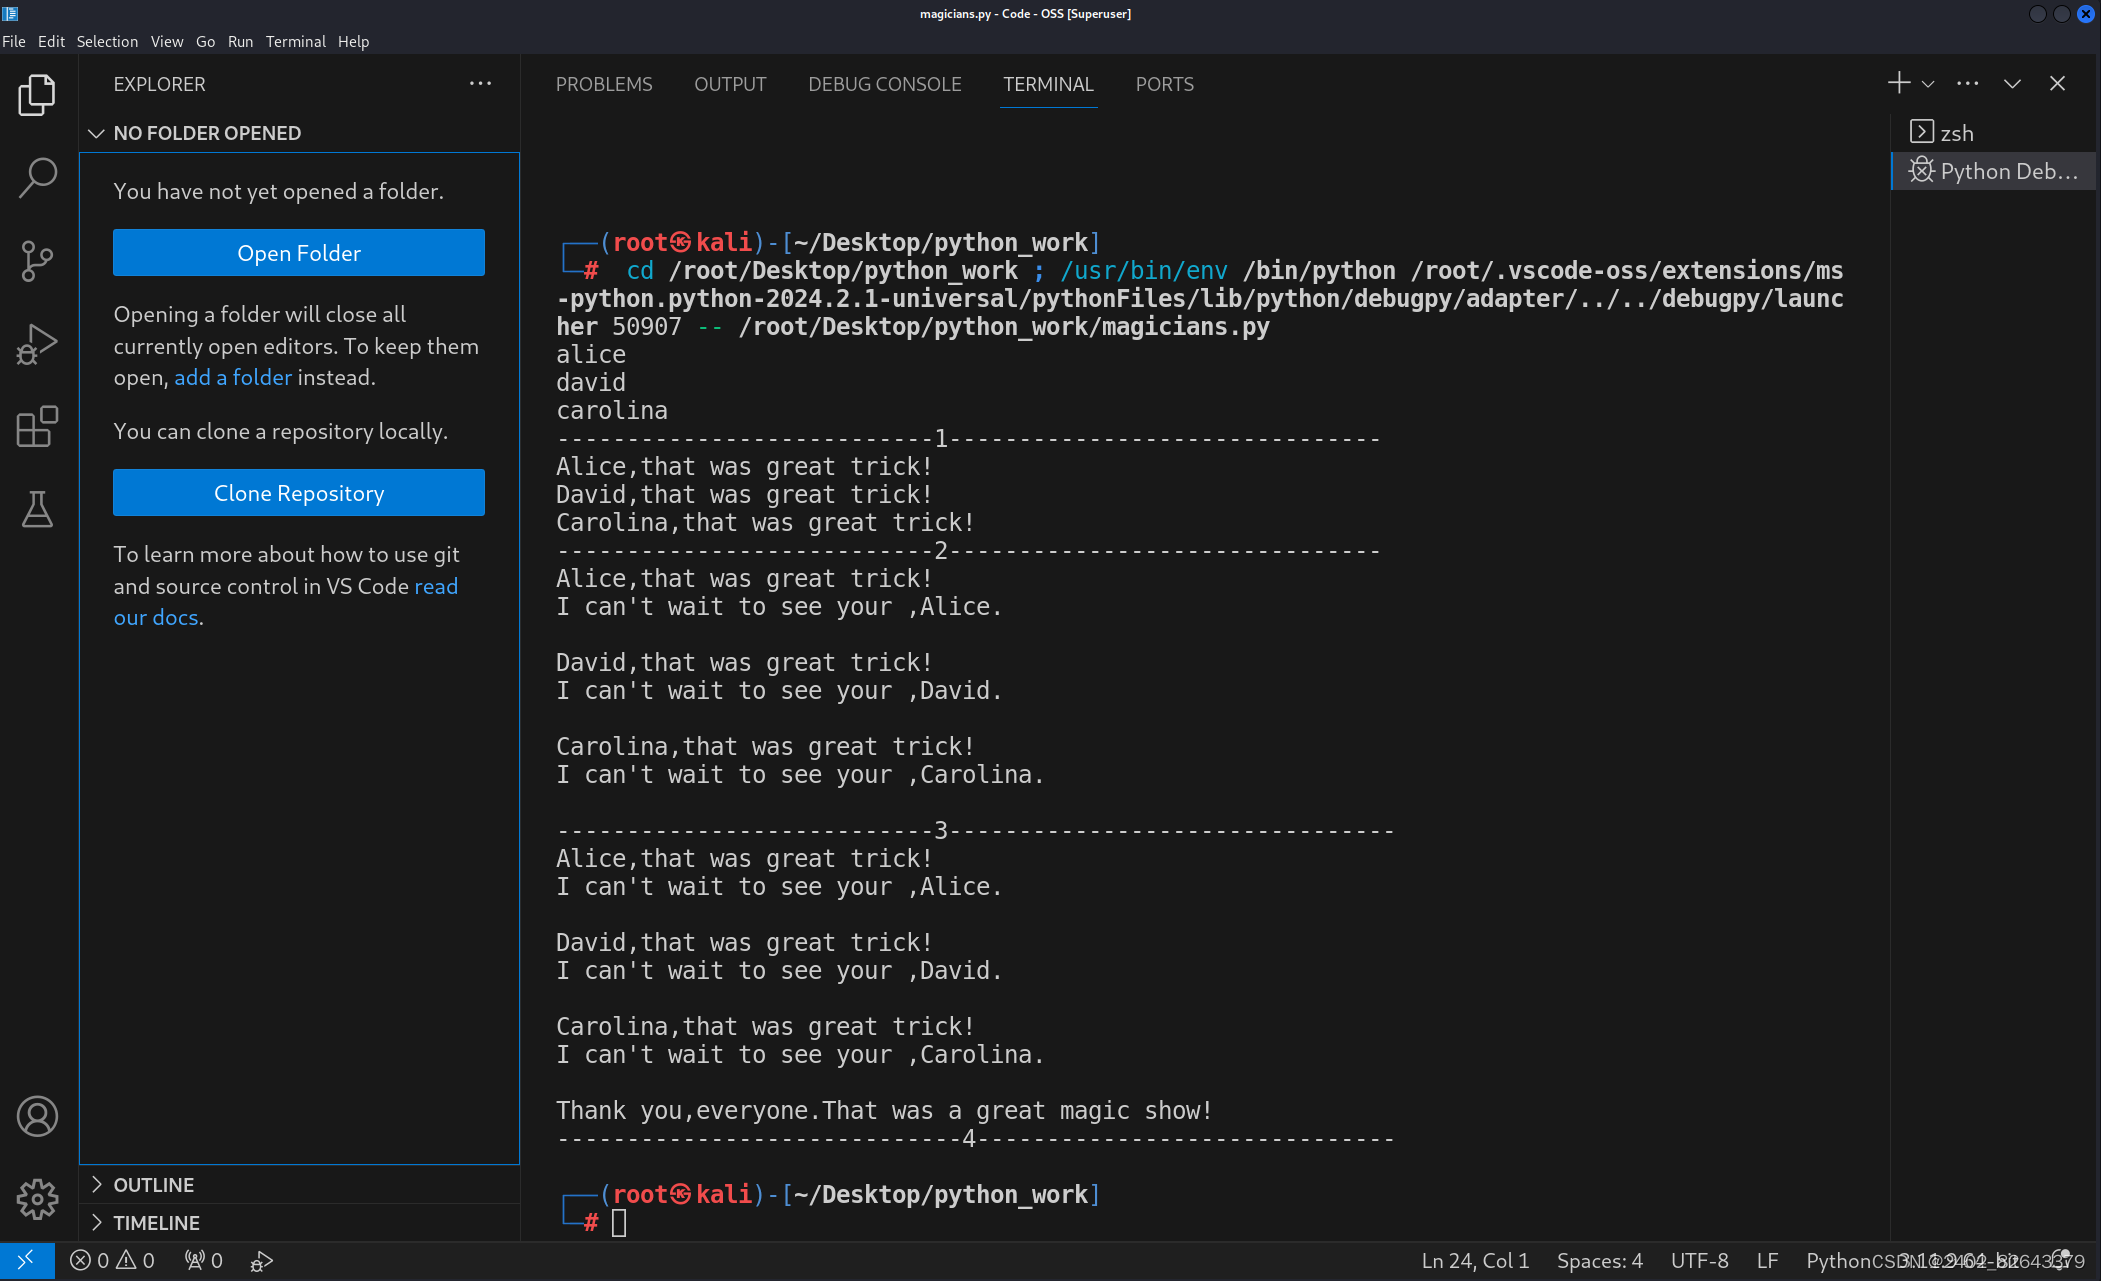Switch to the PORTS tab

click(1164, 85)
